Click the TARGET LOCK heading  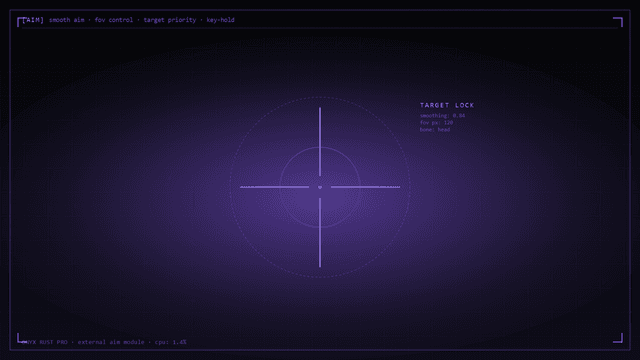pos(447,105)
